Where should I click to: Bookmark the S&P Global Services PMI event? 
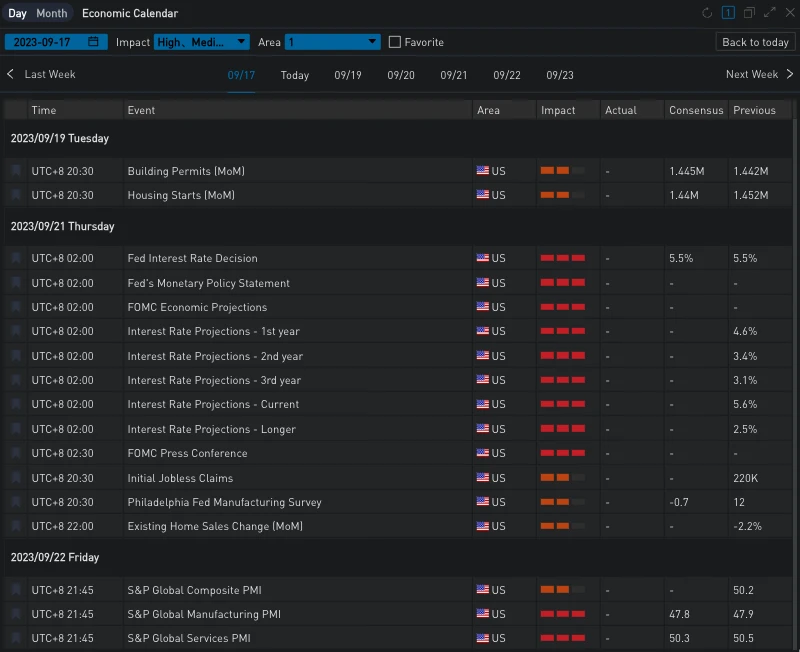pyautogui.click(x=16, y=638)
